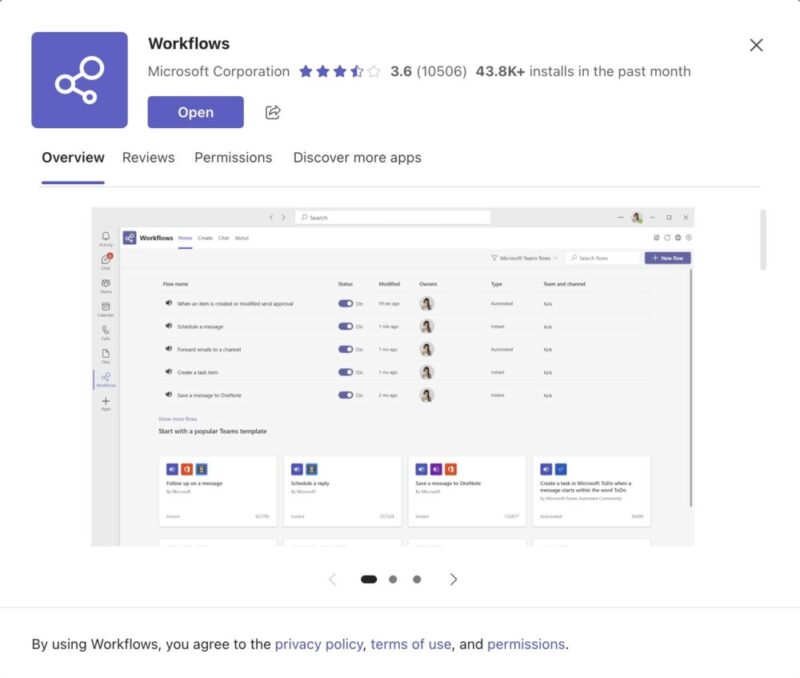Click the Create tab in the preview

[x=205, y=238]
